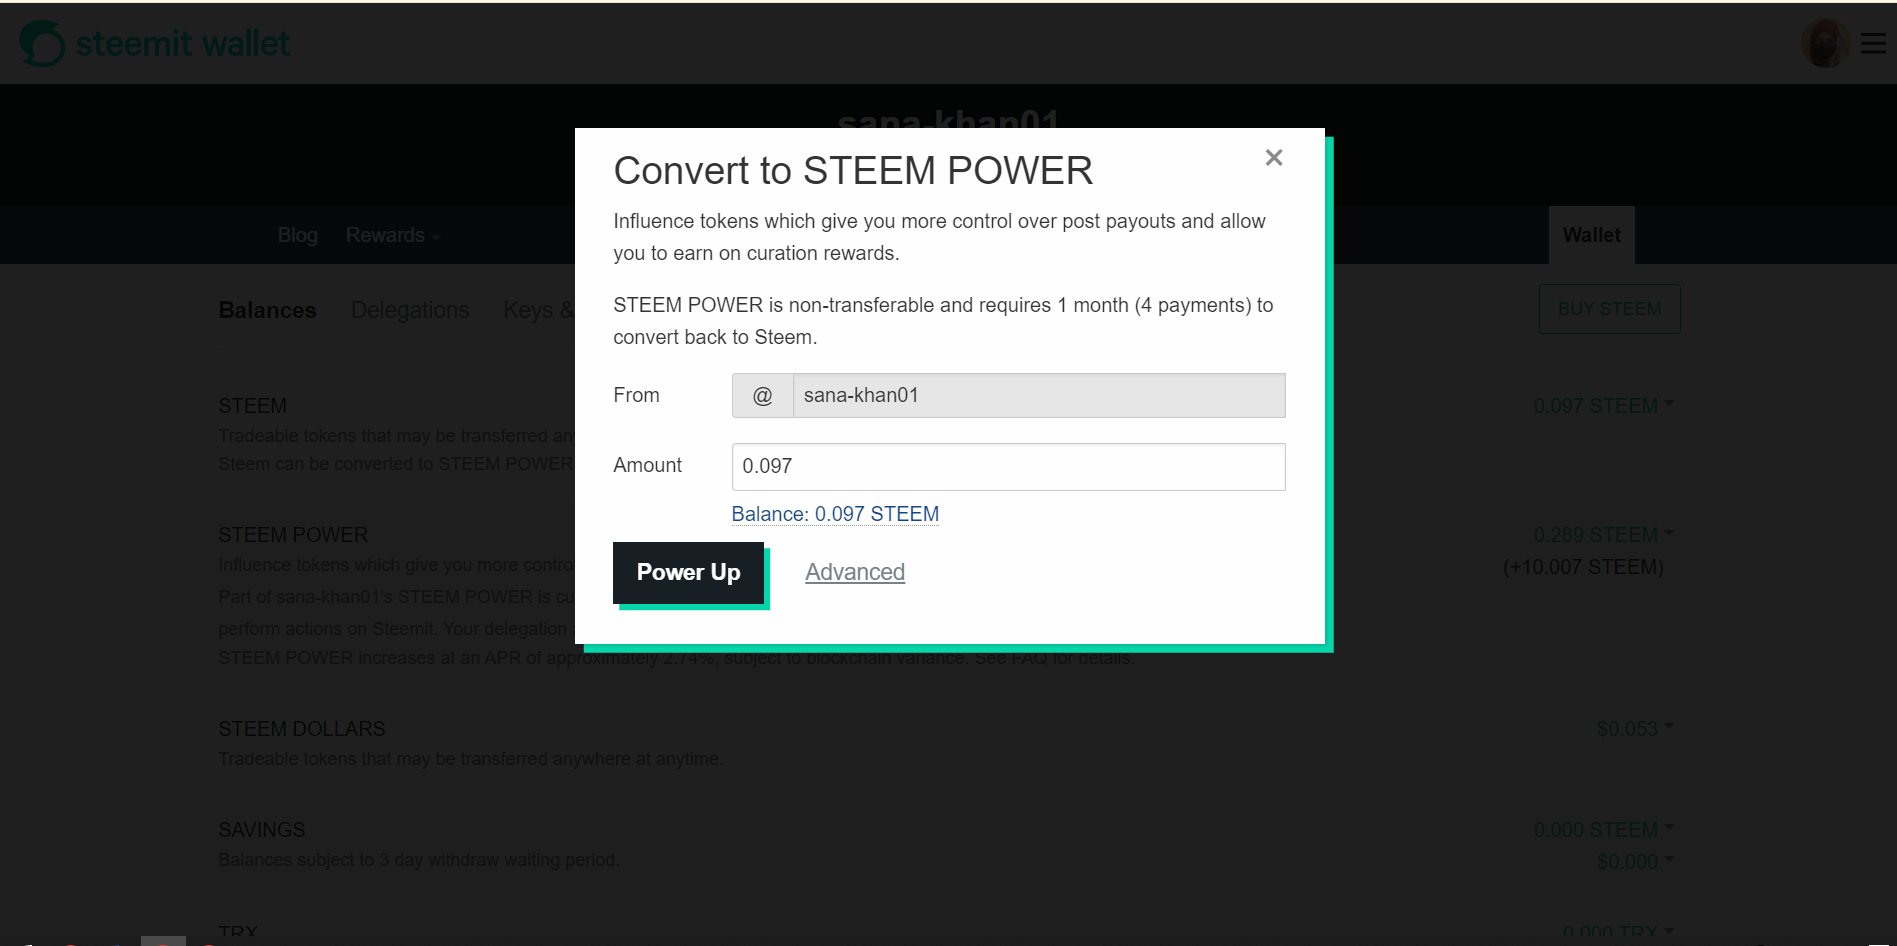The width and height of the screenshot is (1897, 946).
Task: Click the Balance: 0.097 STEEM link
Action: click(x=835, y=513)
